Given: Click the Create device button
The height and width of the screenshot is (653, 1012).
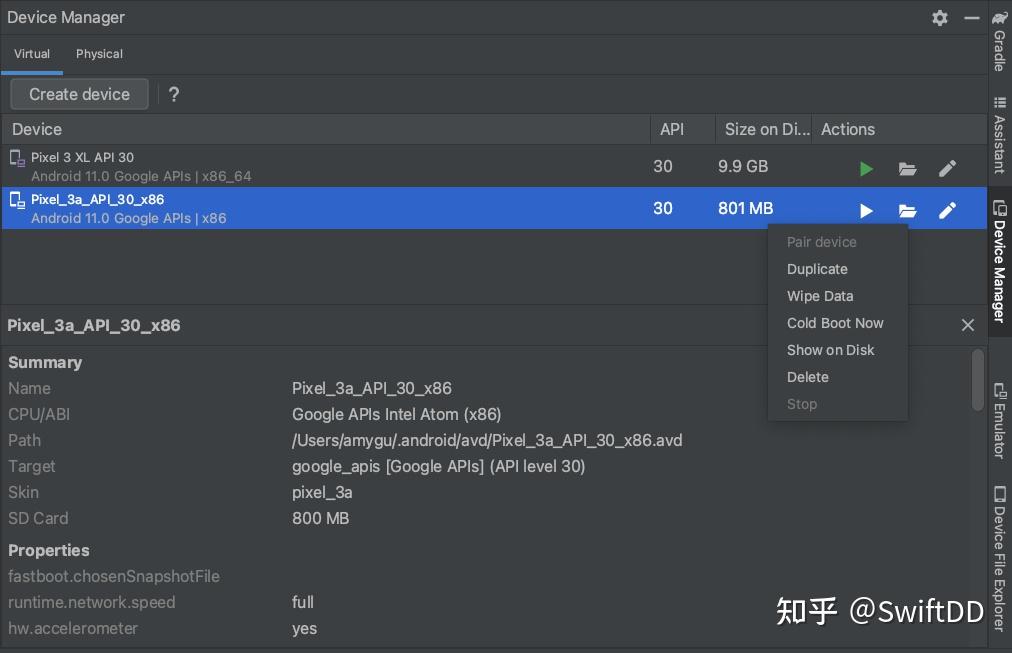Looking at the screenshot, I should (x=79, y=93).
